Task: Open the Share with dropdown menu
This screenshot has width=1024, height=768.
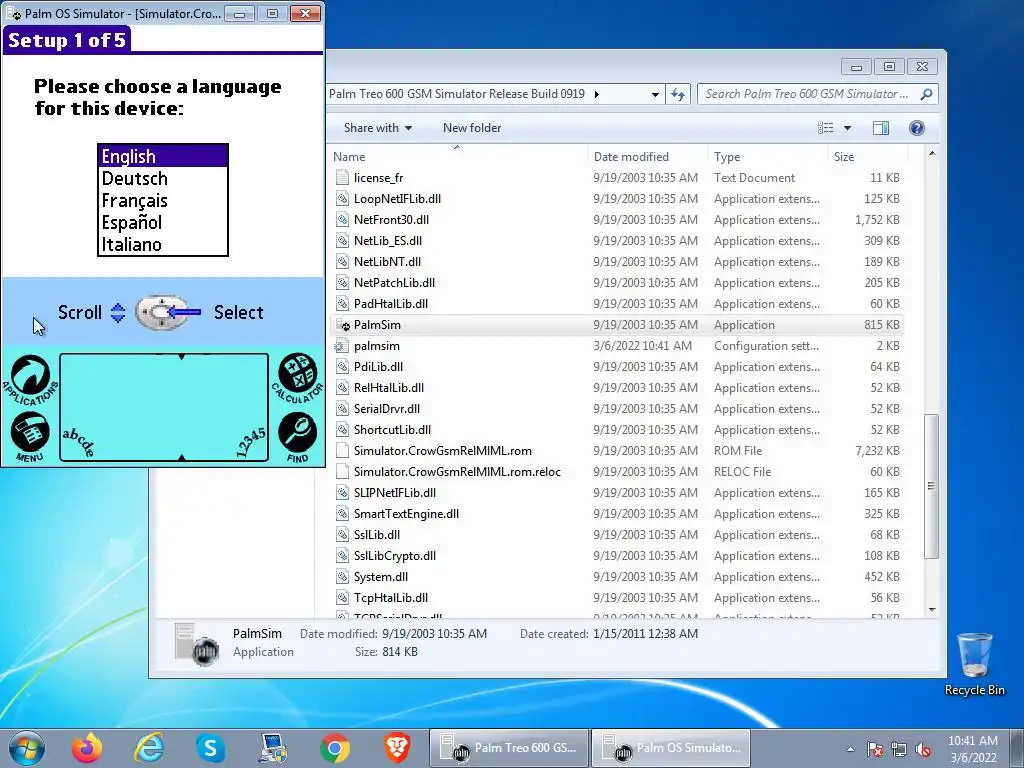Action: [377, 128]
